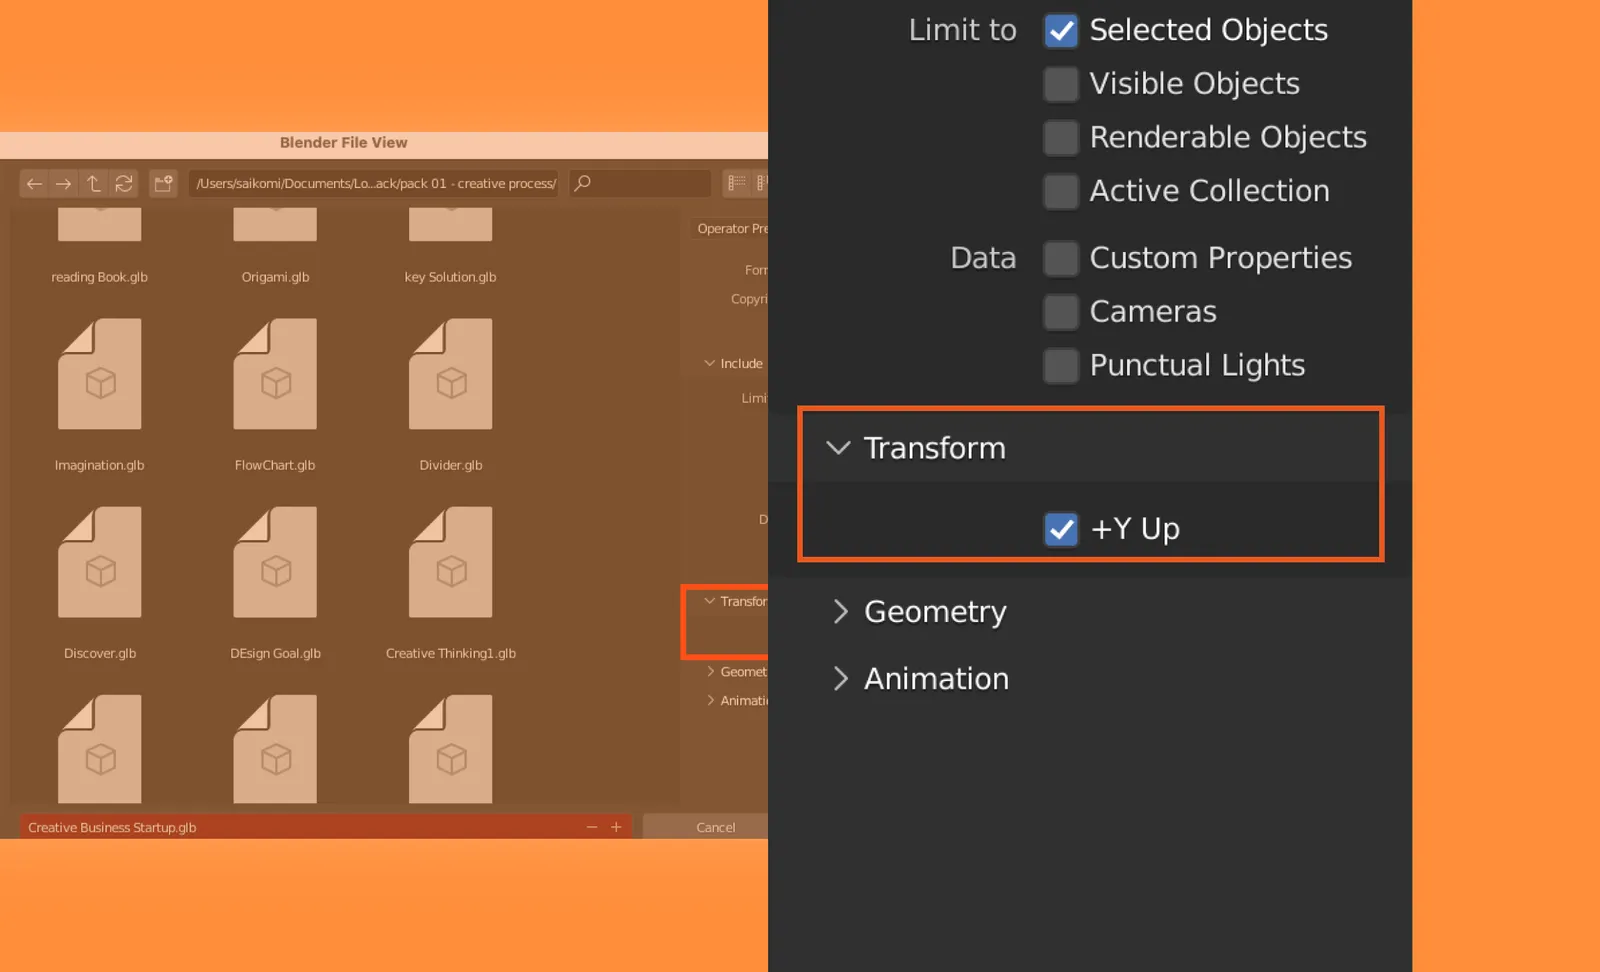Open the Operator Presets dropdown
Screen dimensions: 1600x972
coord(733,228)
